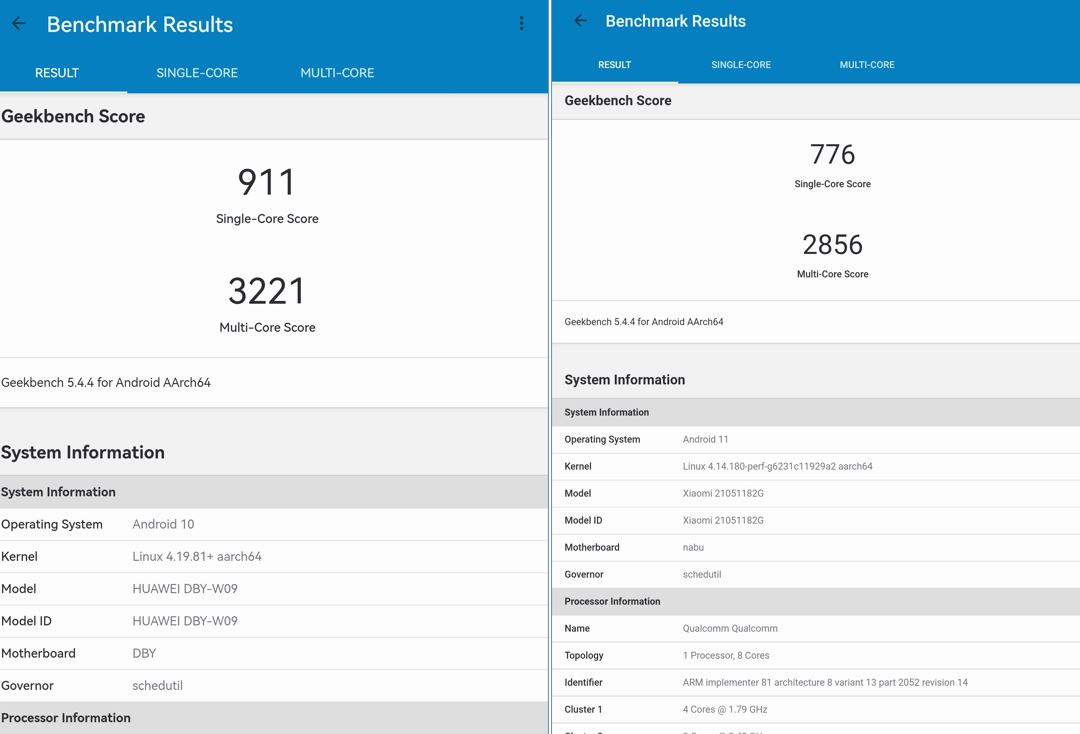This screenshot has height=734, width=1080.
Task: Click Xiaomi 21051182G Model value
Action: 723,493
